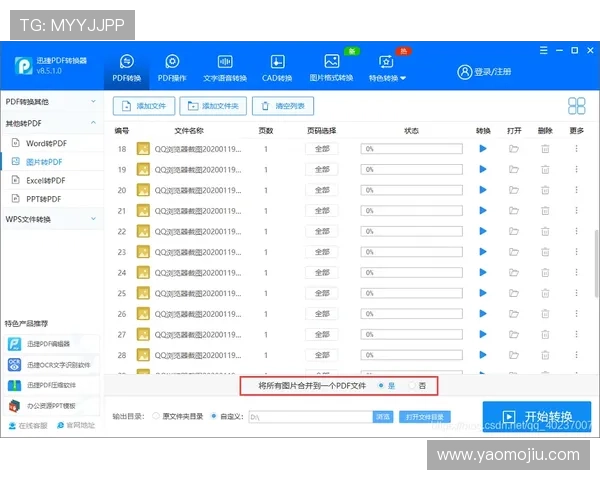Select 否 for merging images option
Screen dimensions: 600x480
[x=411, y=385]
